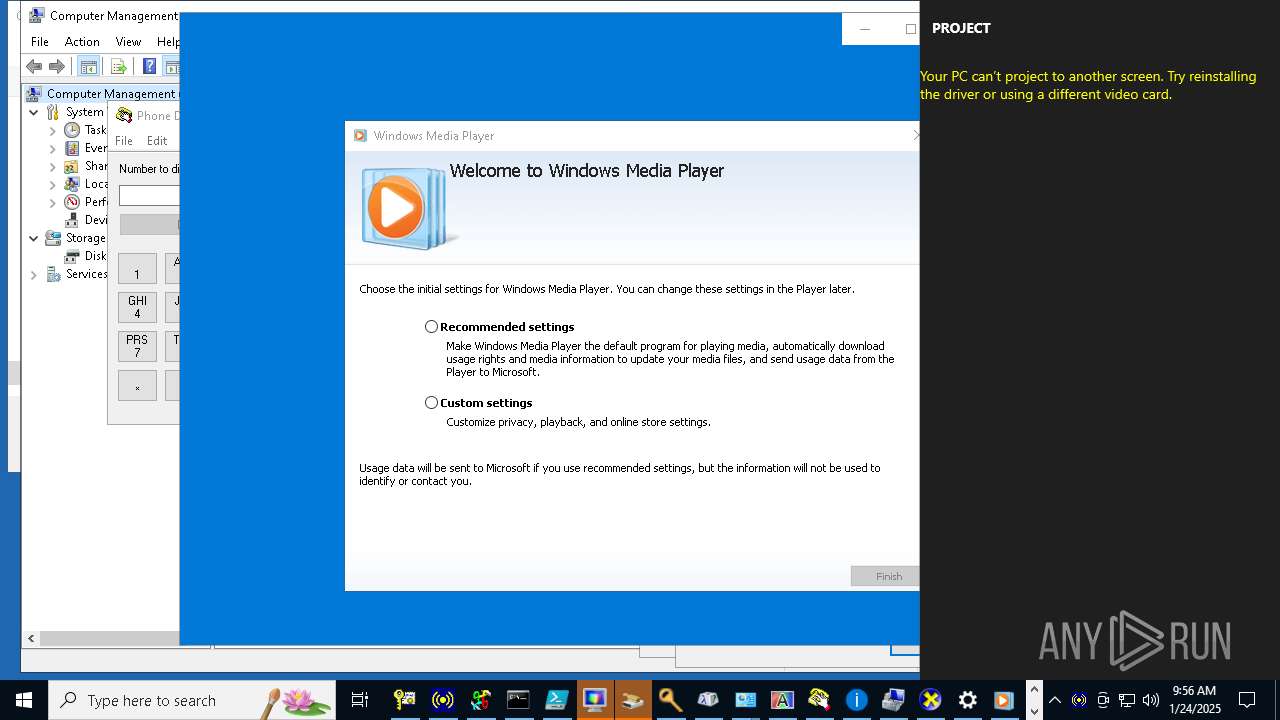Select Device Manager icon in tree

[x=72, y=220]
